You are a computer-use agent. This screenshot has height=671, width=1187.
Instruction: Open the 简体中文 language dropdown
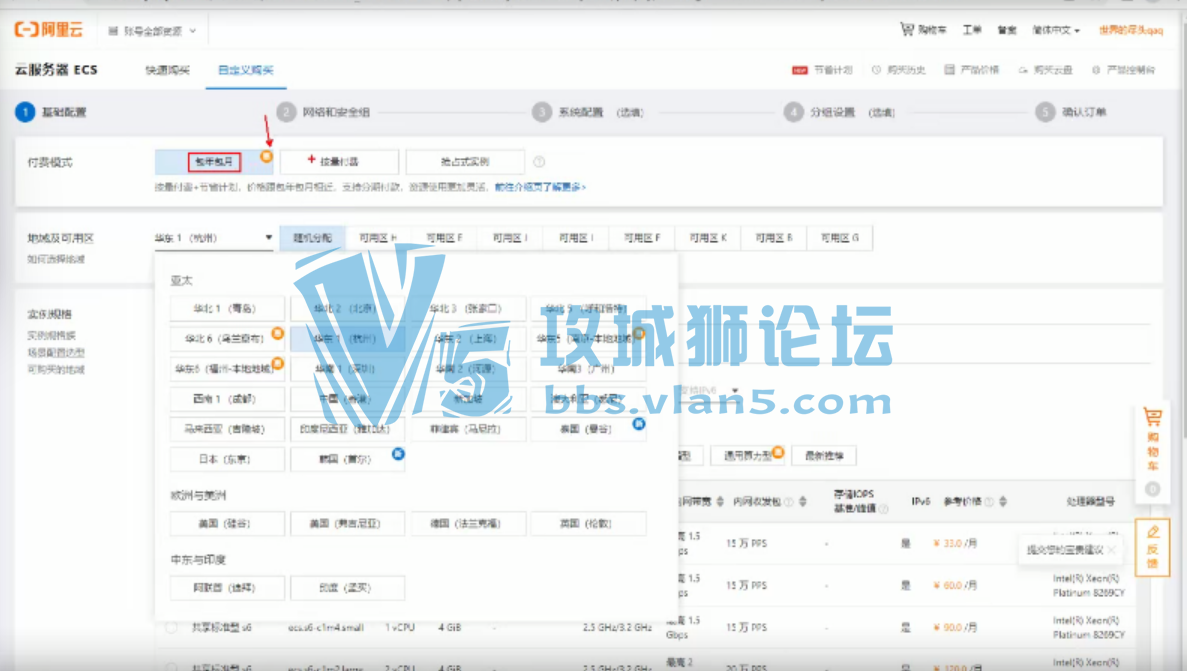[1056, 30]
